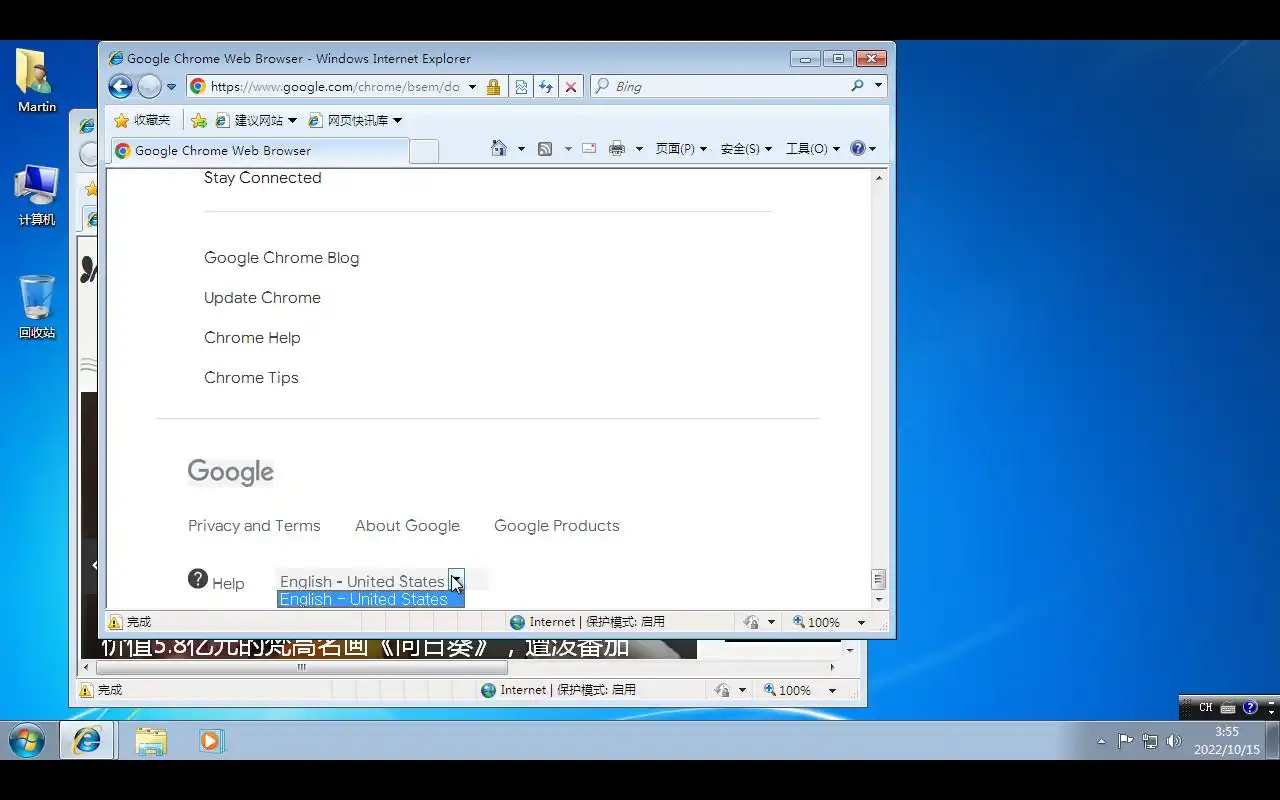Click the Print icon
Viewport: 1280px width, 800px height.
[617, 149]
